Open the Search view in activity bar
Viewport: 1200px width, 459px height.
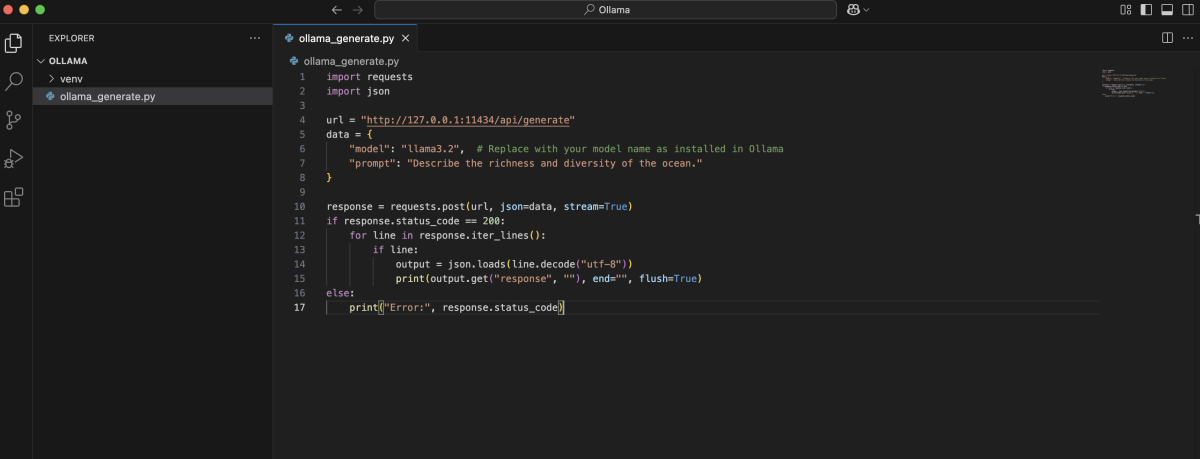click(14, 82)
